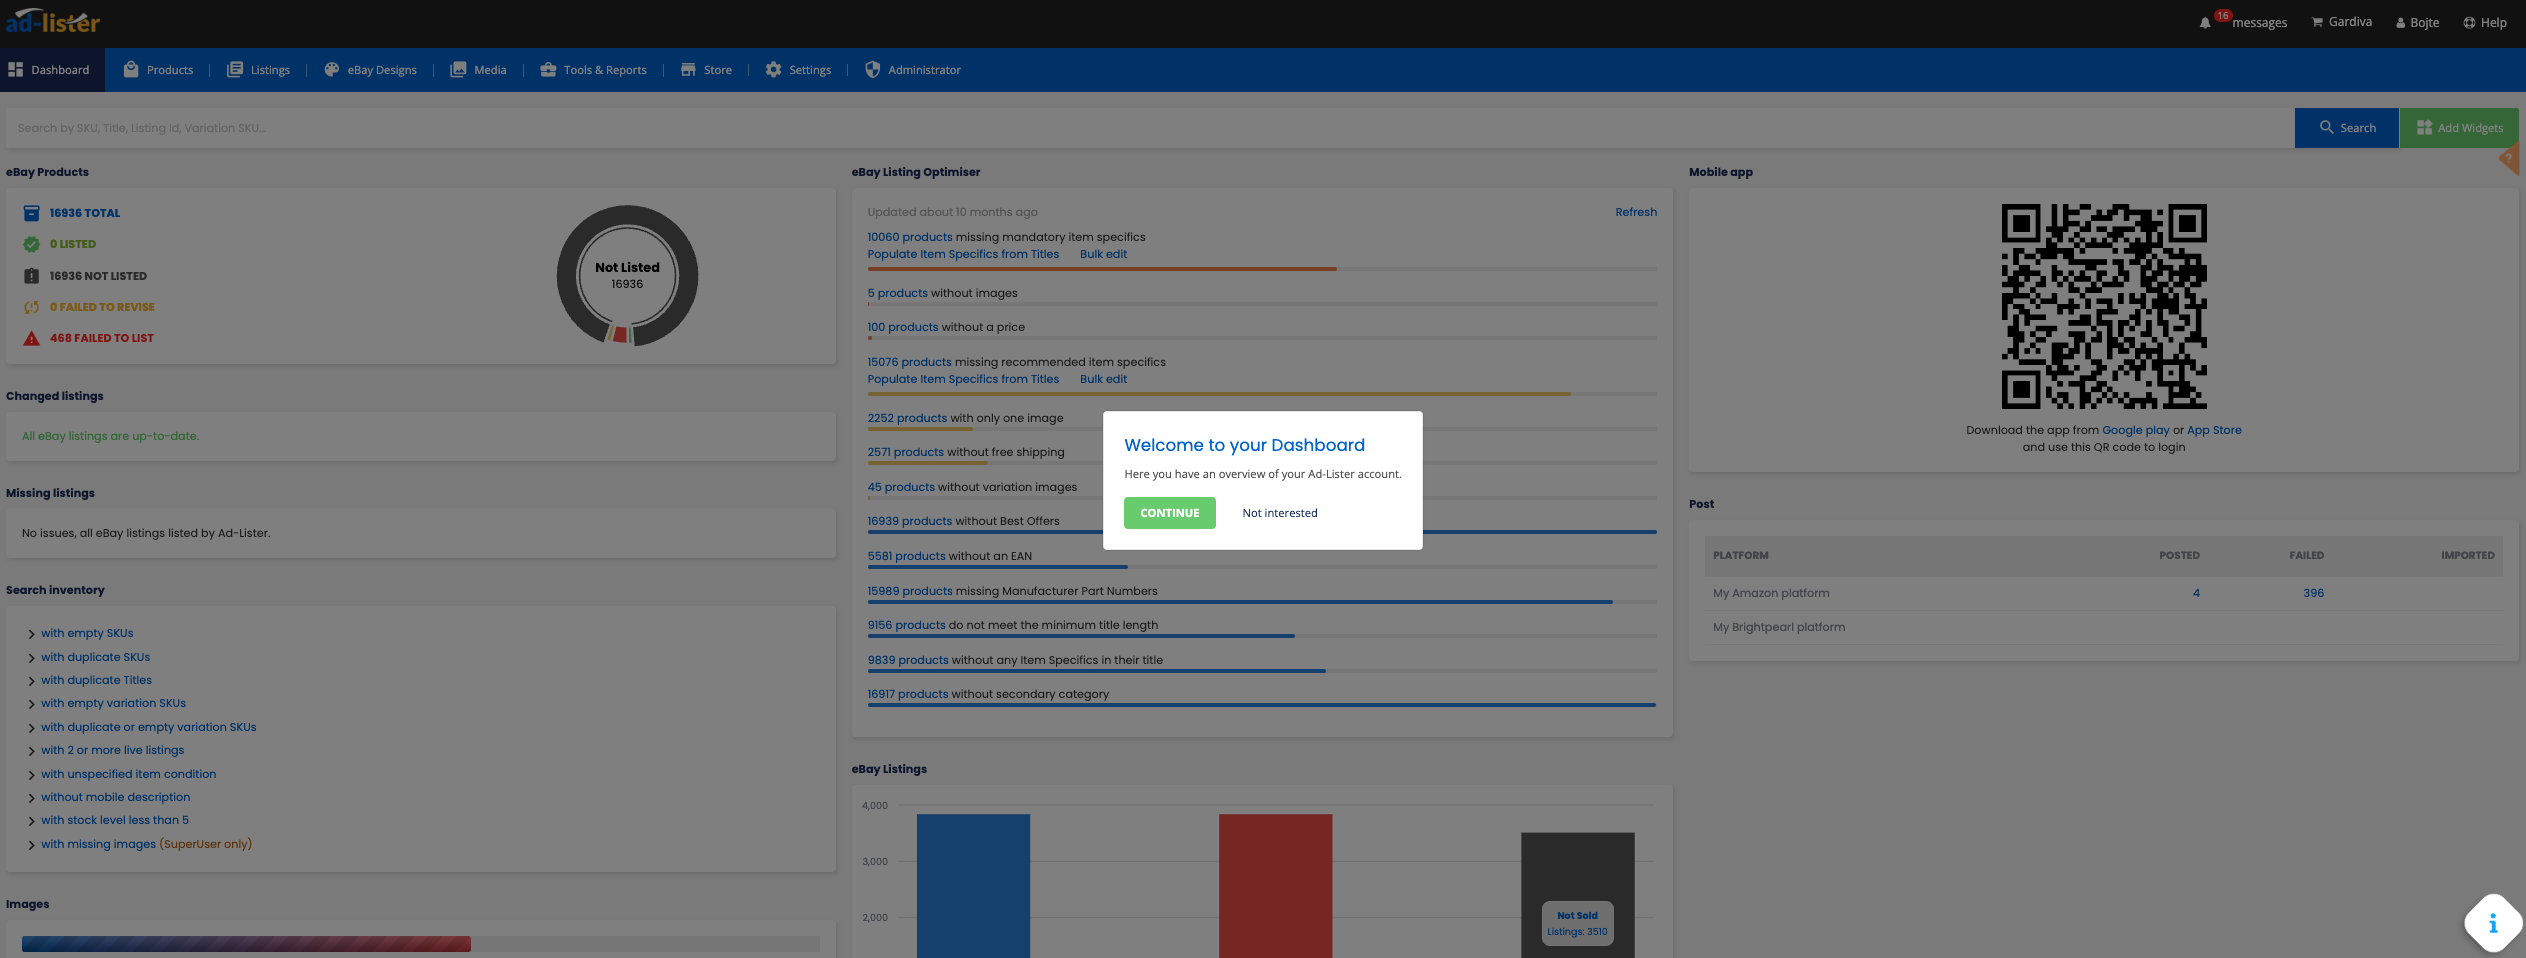Click the Store shopfront icon
The width and height of the screenshot is (2526, 958).
(688, 70)
